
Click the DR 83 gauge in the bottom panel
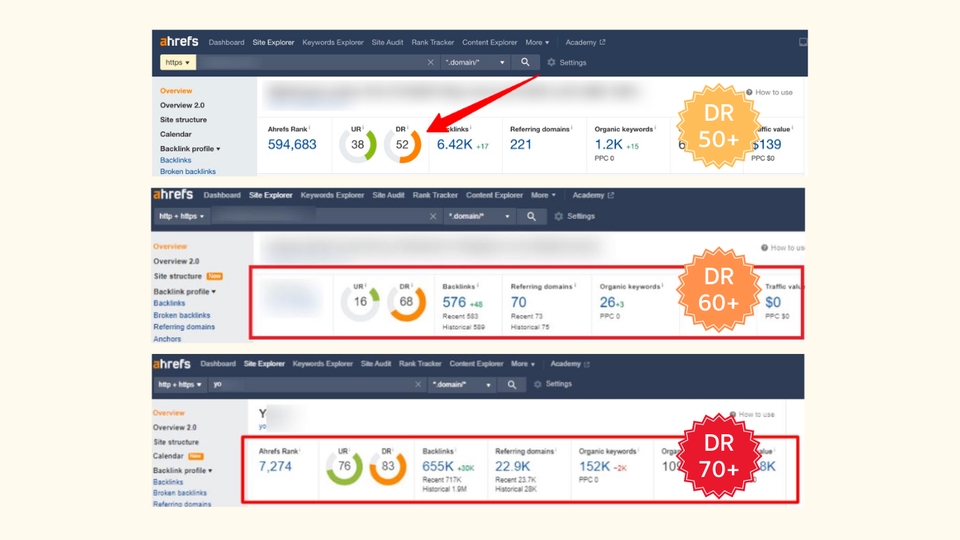[388, 467]
